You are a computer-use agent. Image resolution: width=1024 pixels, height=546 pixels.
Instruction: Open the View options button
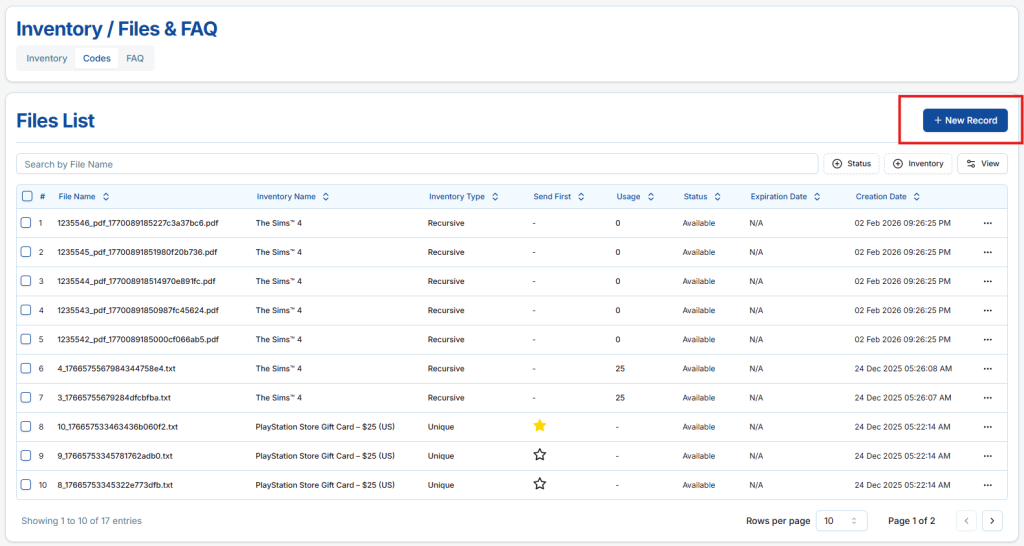coord(982,163)
